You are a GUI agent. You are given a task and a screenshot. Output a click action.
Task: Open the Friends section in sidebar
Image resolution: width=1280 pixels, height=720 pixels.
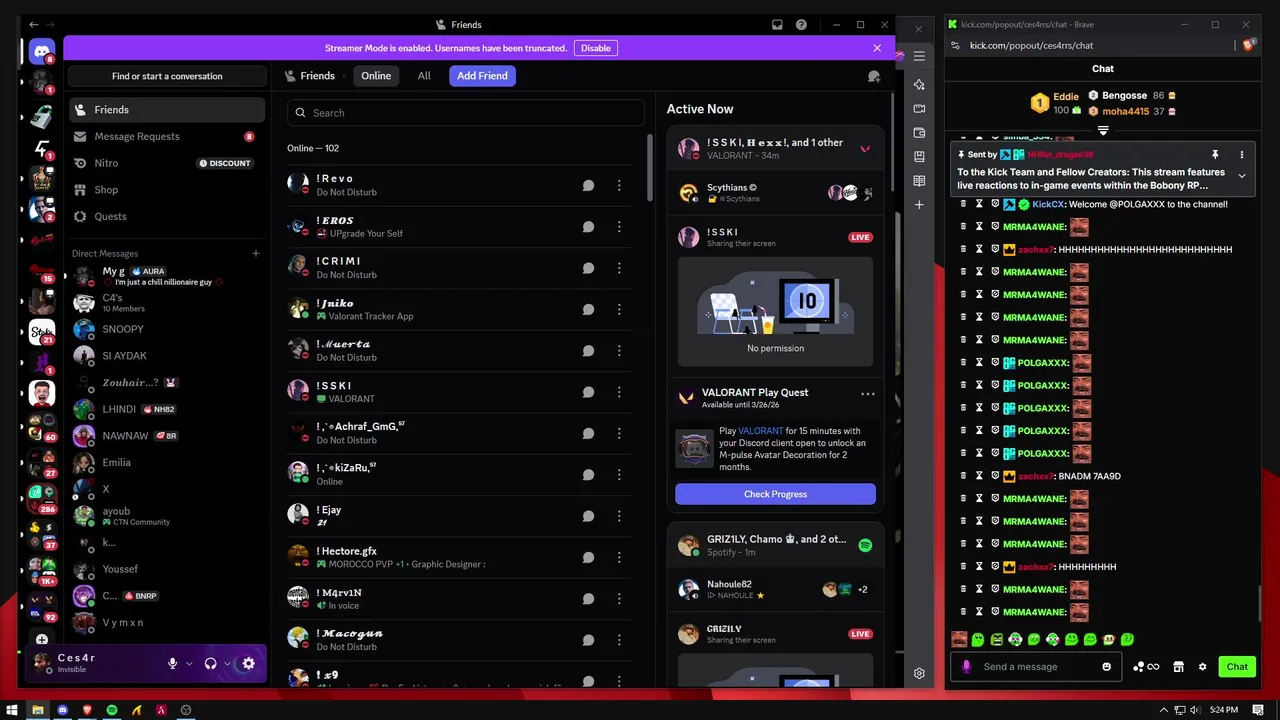point(167,110)
